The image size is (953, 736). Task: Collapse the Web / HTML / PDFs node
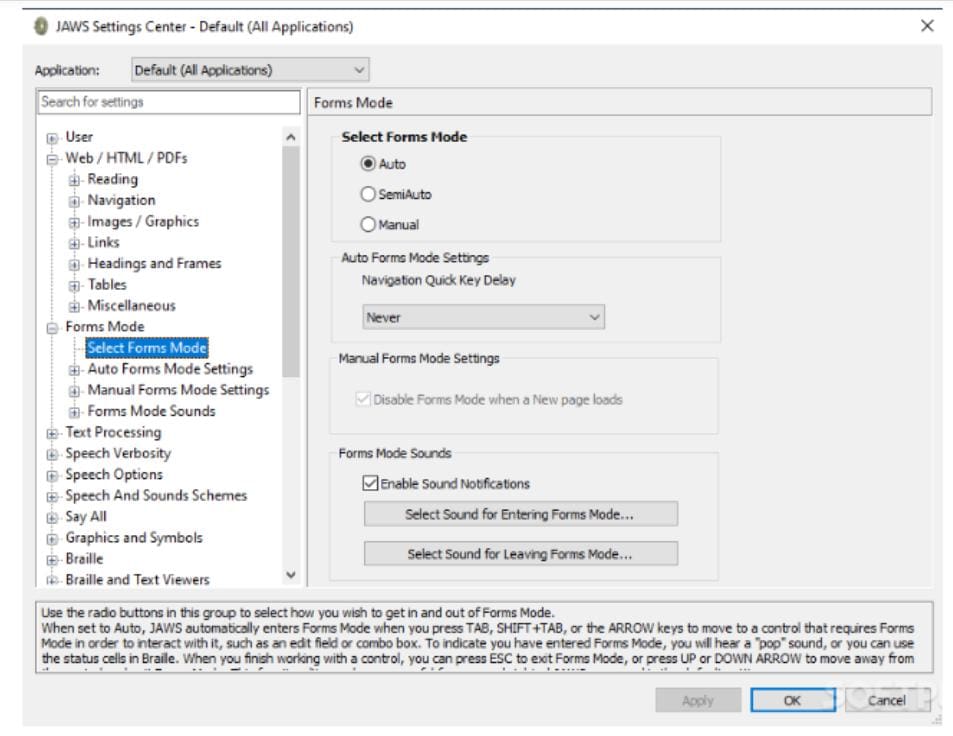(x=52, y=159)
